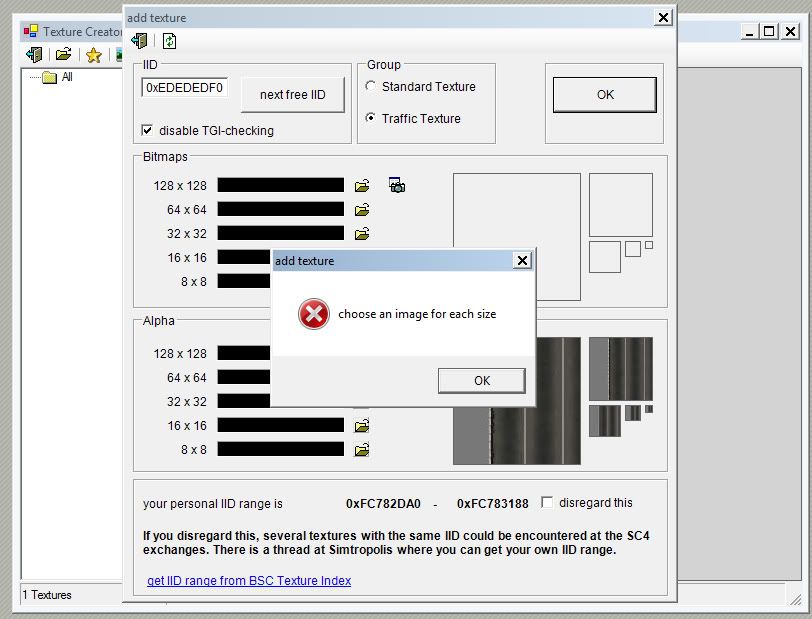Close the add texture dialog window
The width and height of the screenshot is (812, 619).
click(663, 18)
